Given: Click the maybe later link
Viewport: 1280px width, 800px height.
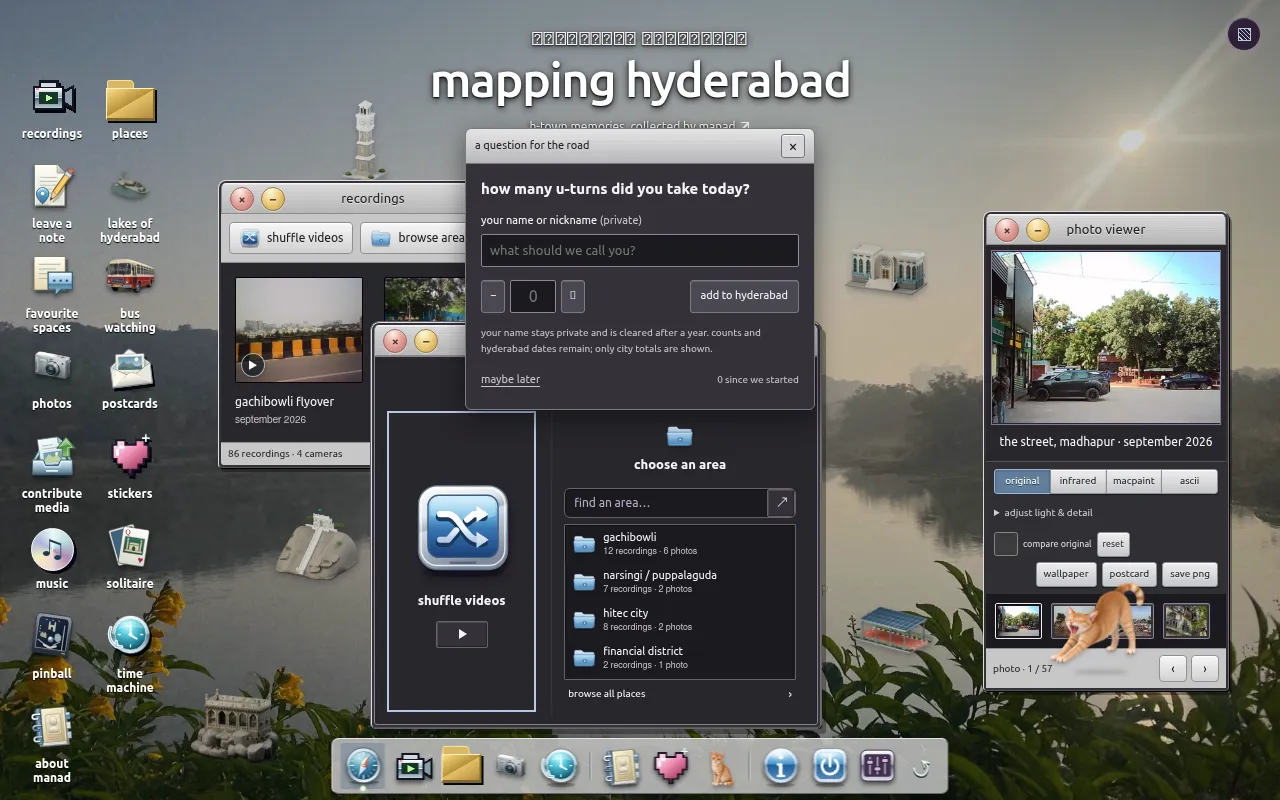Looking at the screenshot, I should [510, 380].
